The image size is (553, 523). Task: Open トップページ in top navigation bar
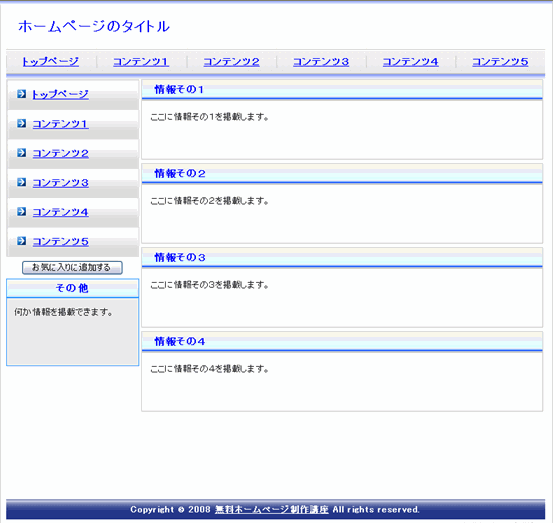(x=50, y=62)
